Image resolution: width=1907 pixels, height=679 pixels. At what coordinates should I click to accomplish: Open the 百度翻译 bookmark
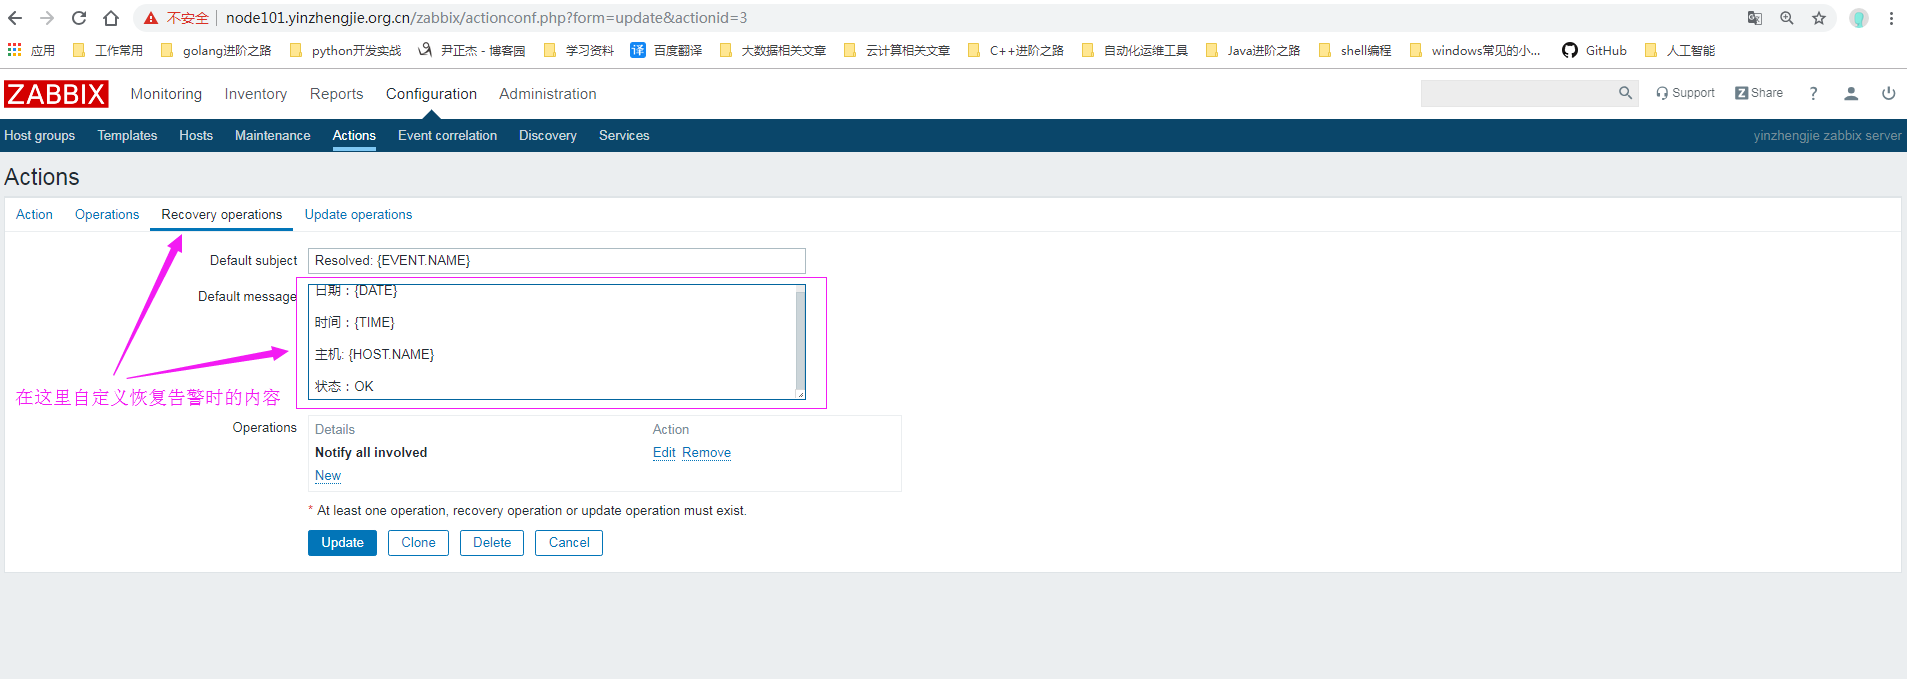[x=666, y=50]
